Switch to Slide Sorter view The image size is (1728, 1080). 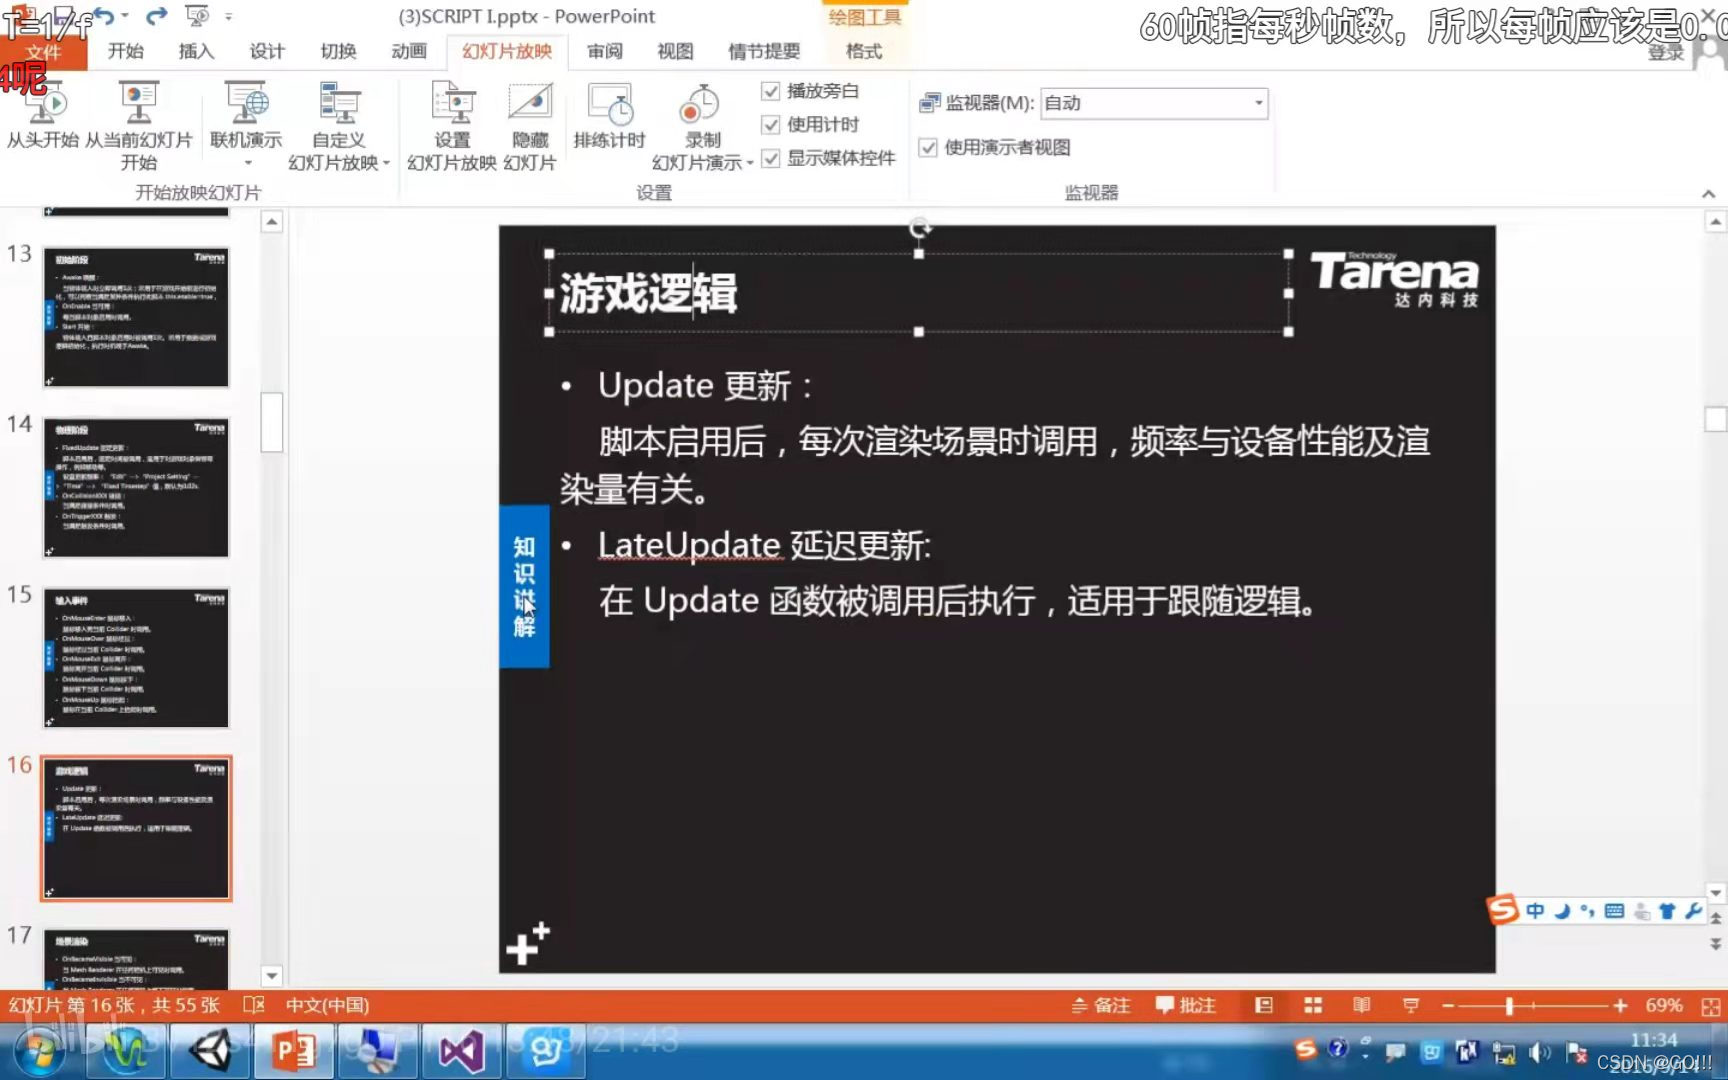1313,1005
